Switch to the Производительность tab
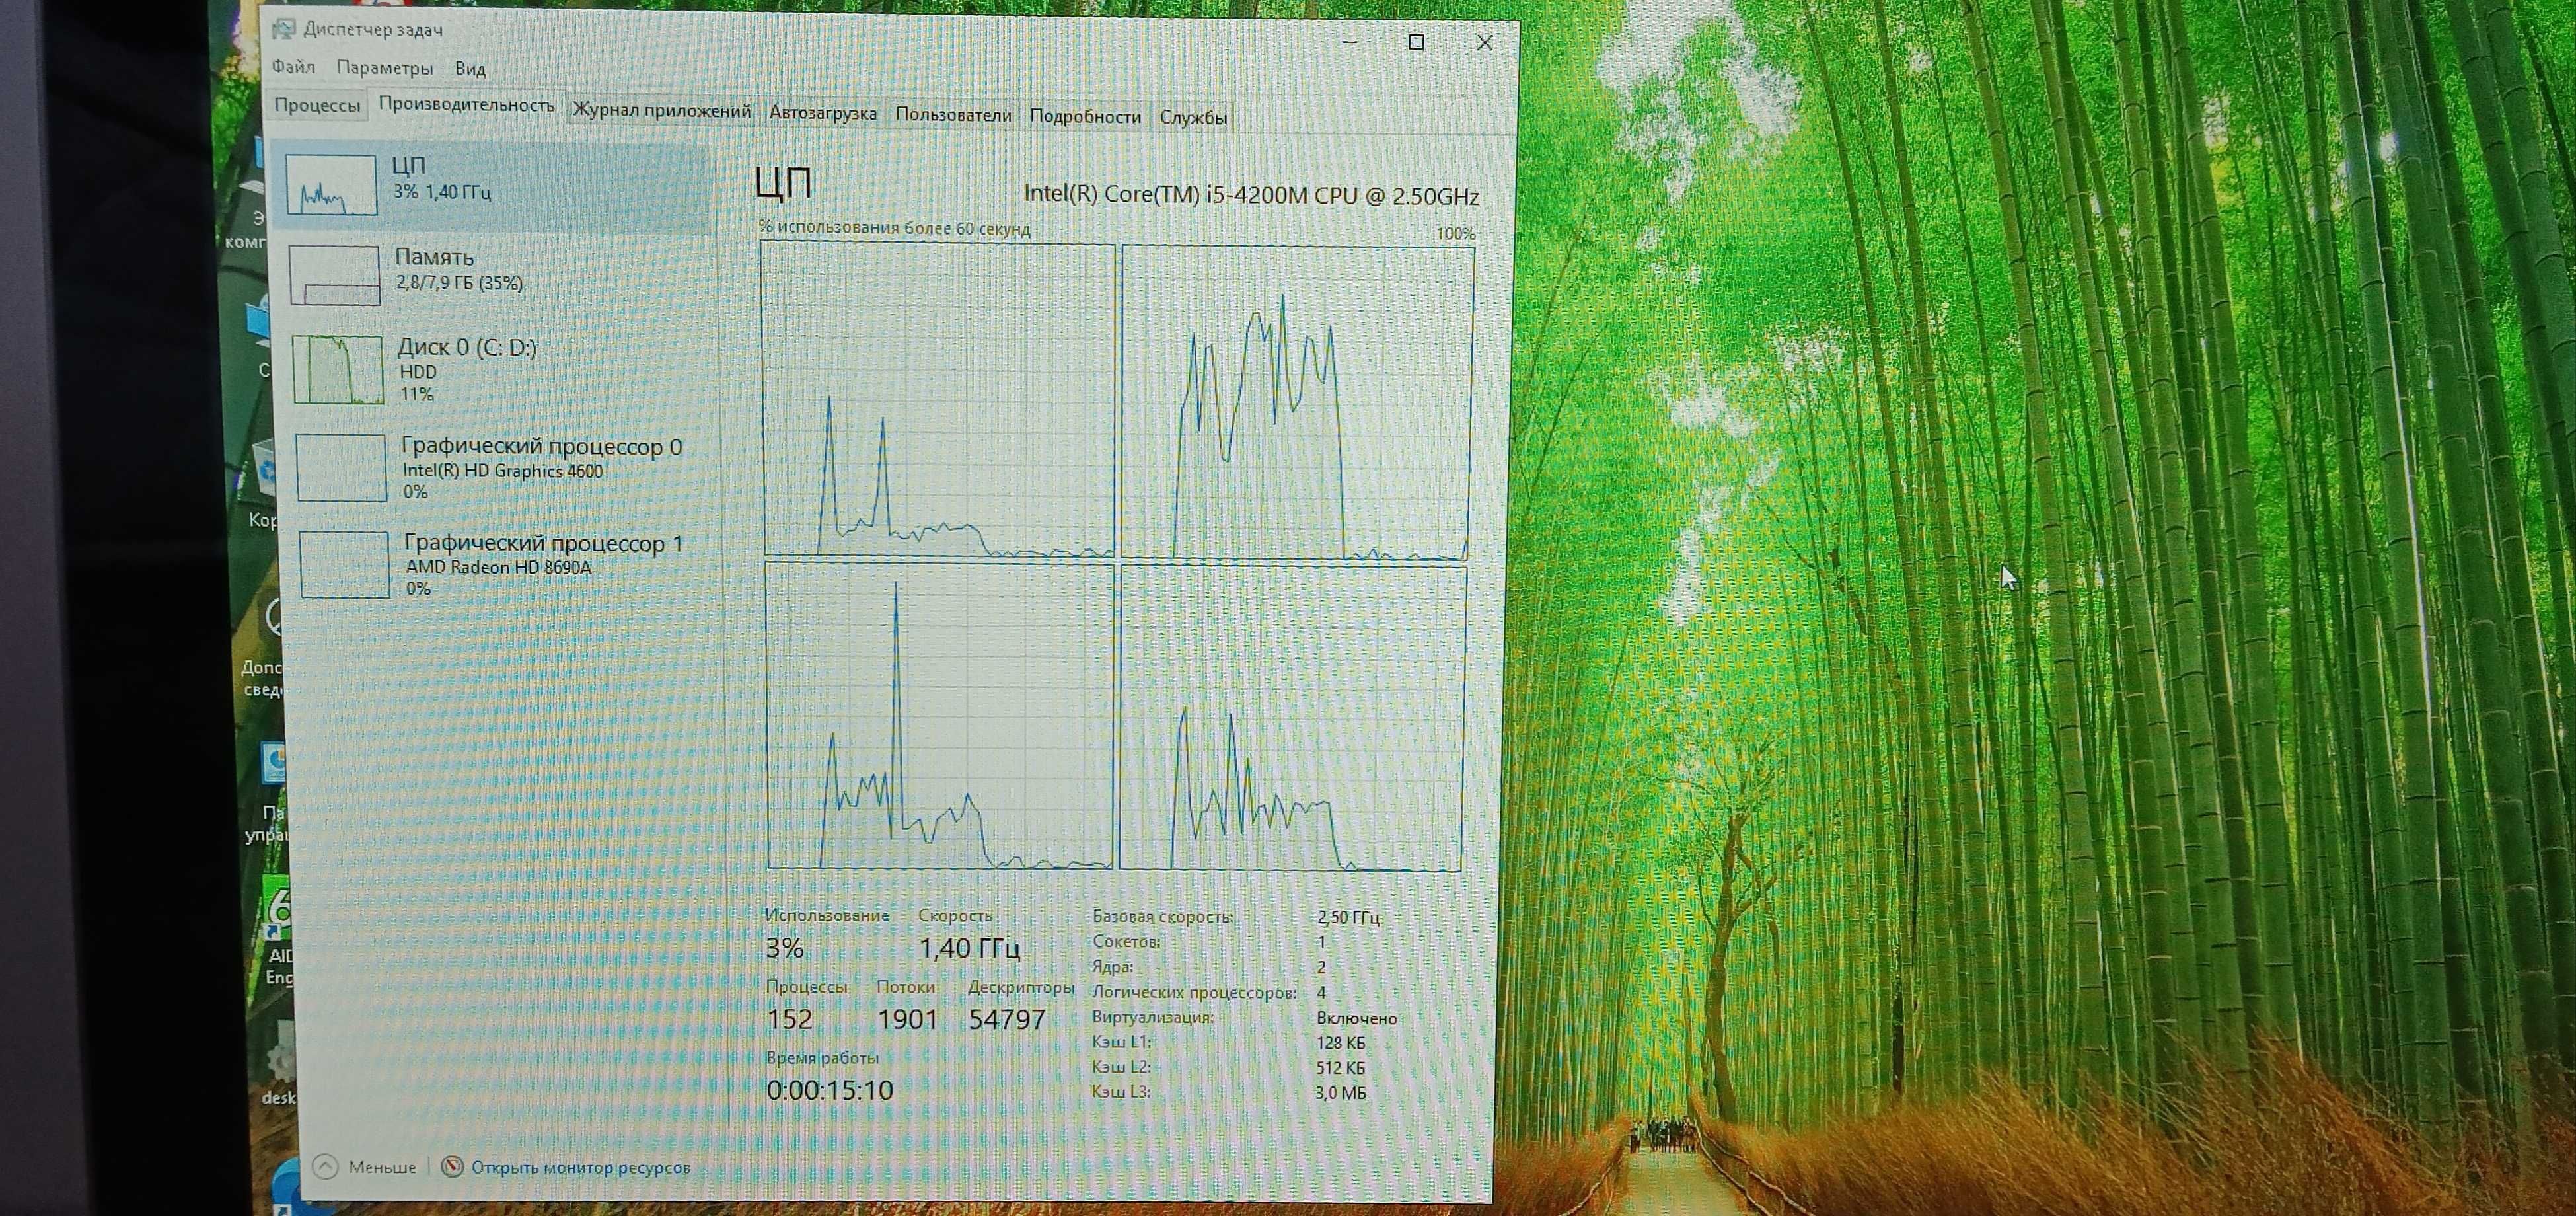 pyautogui.click(x=466, y=104)
